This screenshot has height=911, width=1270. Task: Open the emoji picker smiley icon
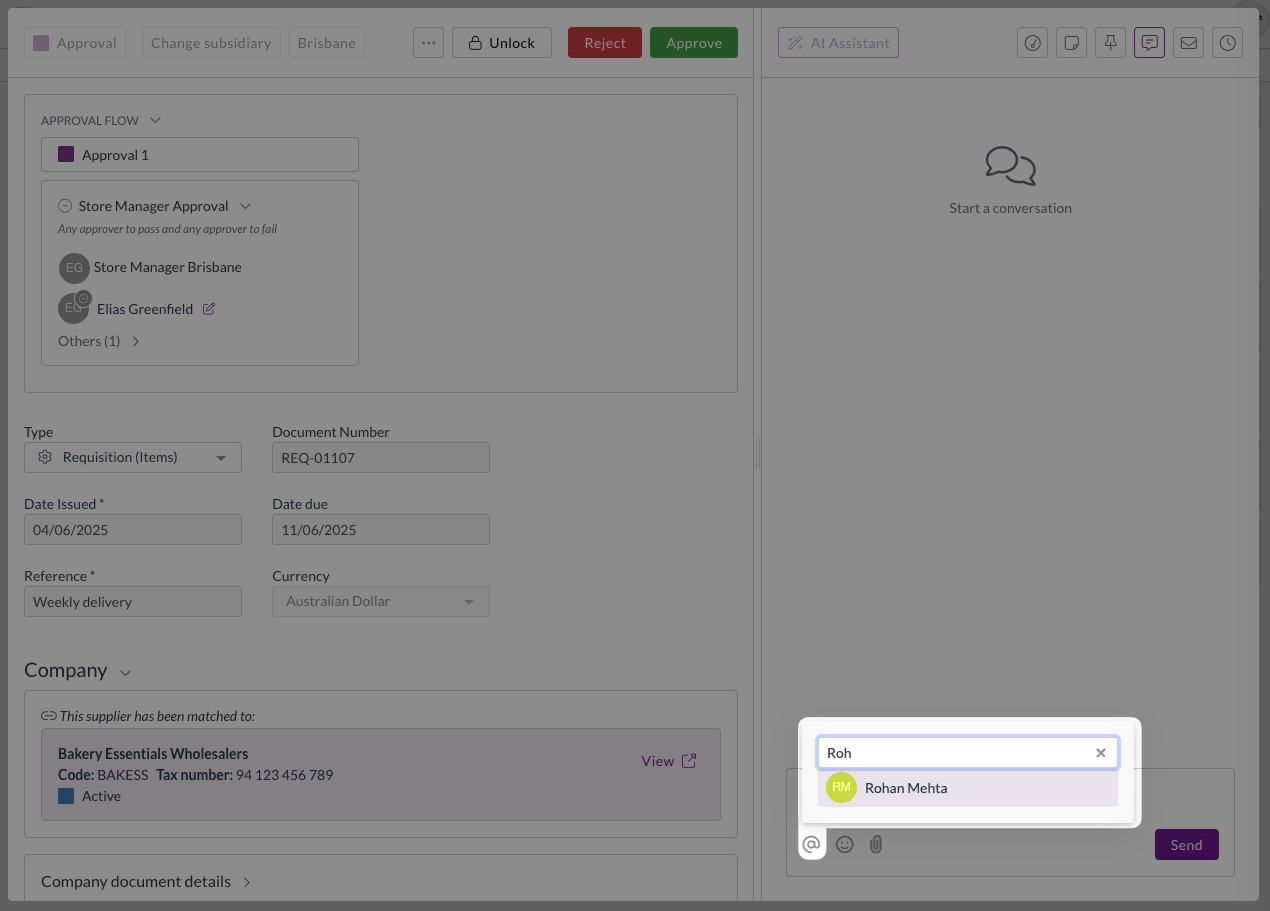pyautogui.click(x=845, y=844)
